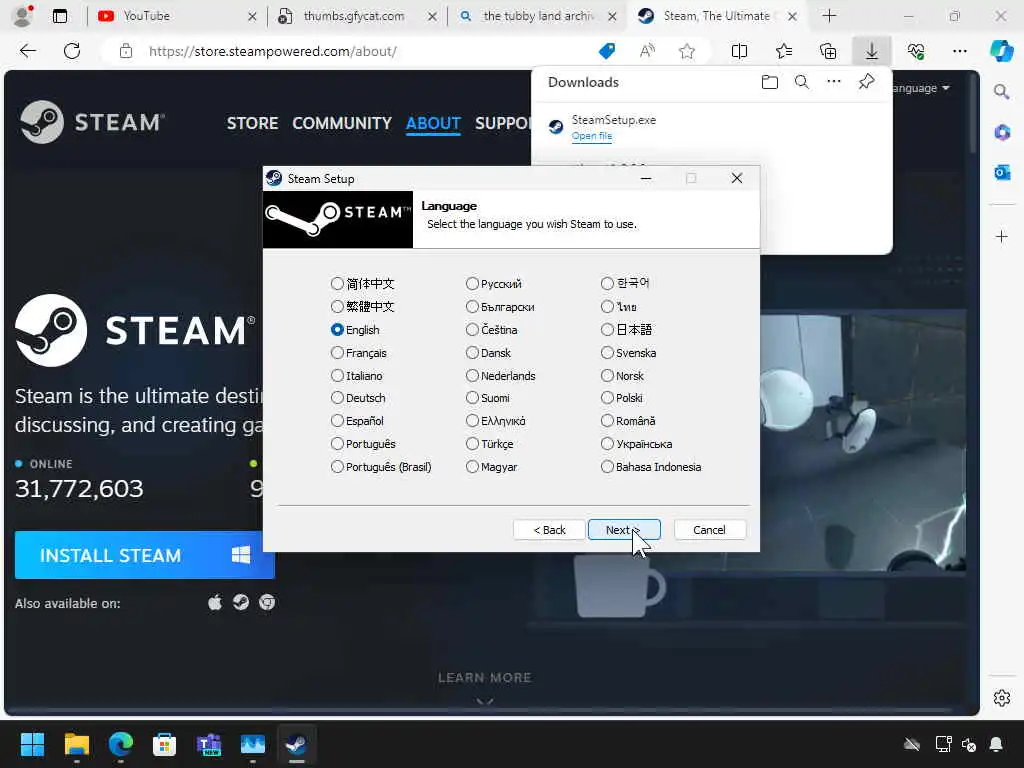Pin the Downloads panel
Viewport: 1024px width, 768px height.
tap(866, 82)
